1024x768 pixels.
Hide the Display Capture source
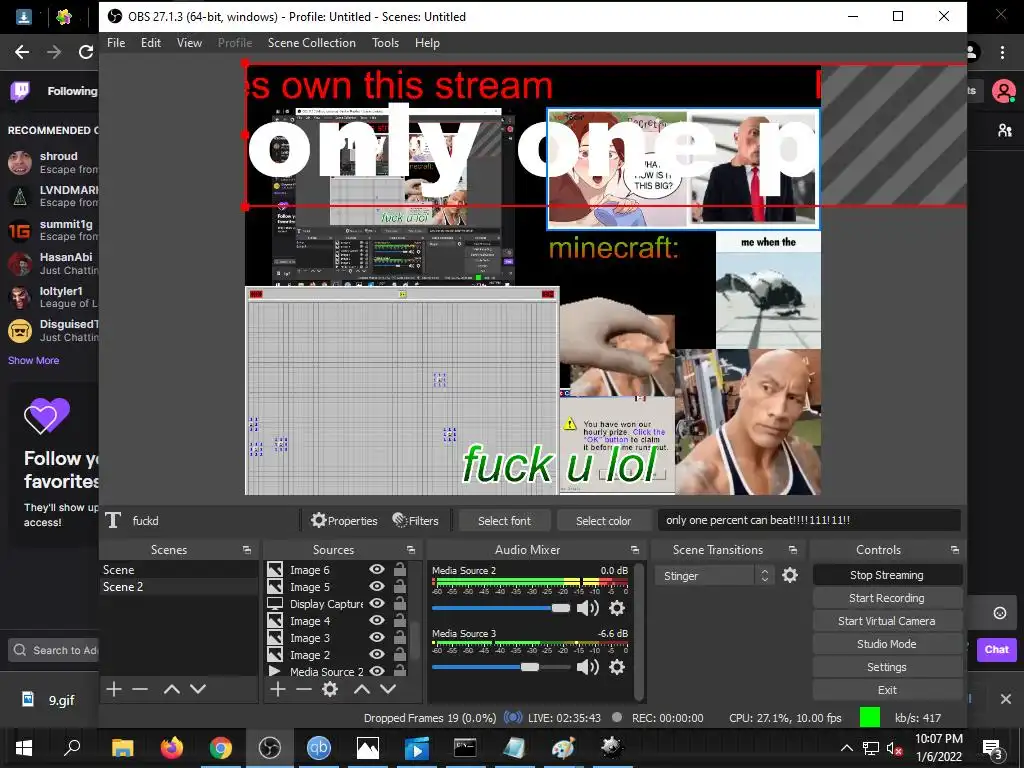377,603
